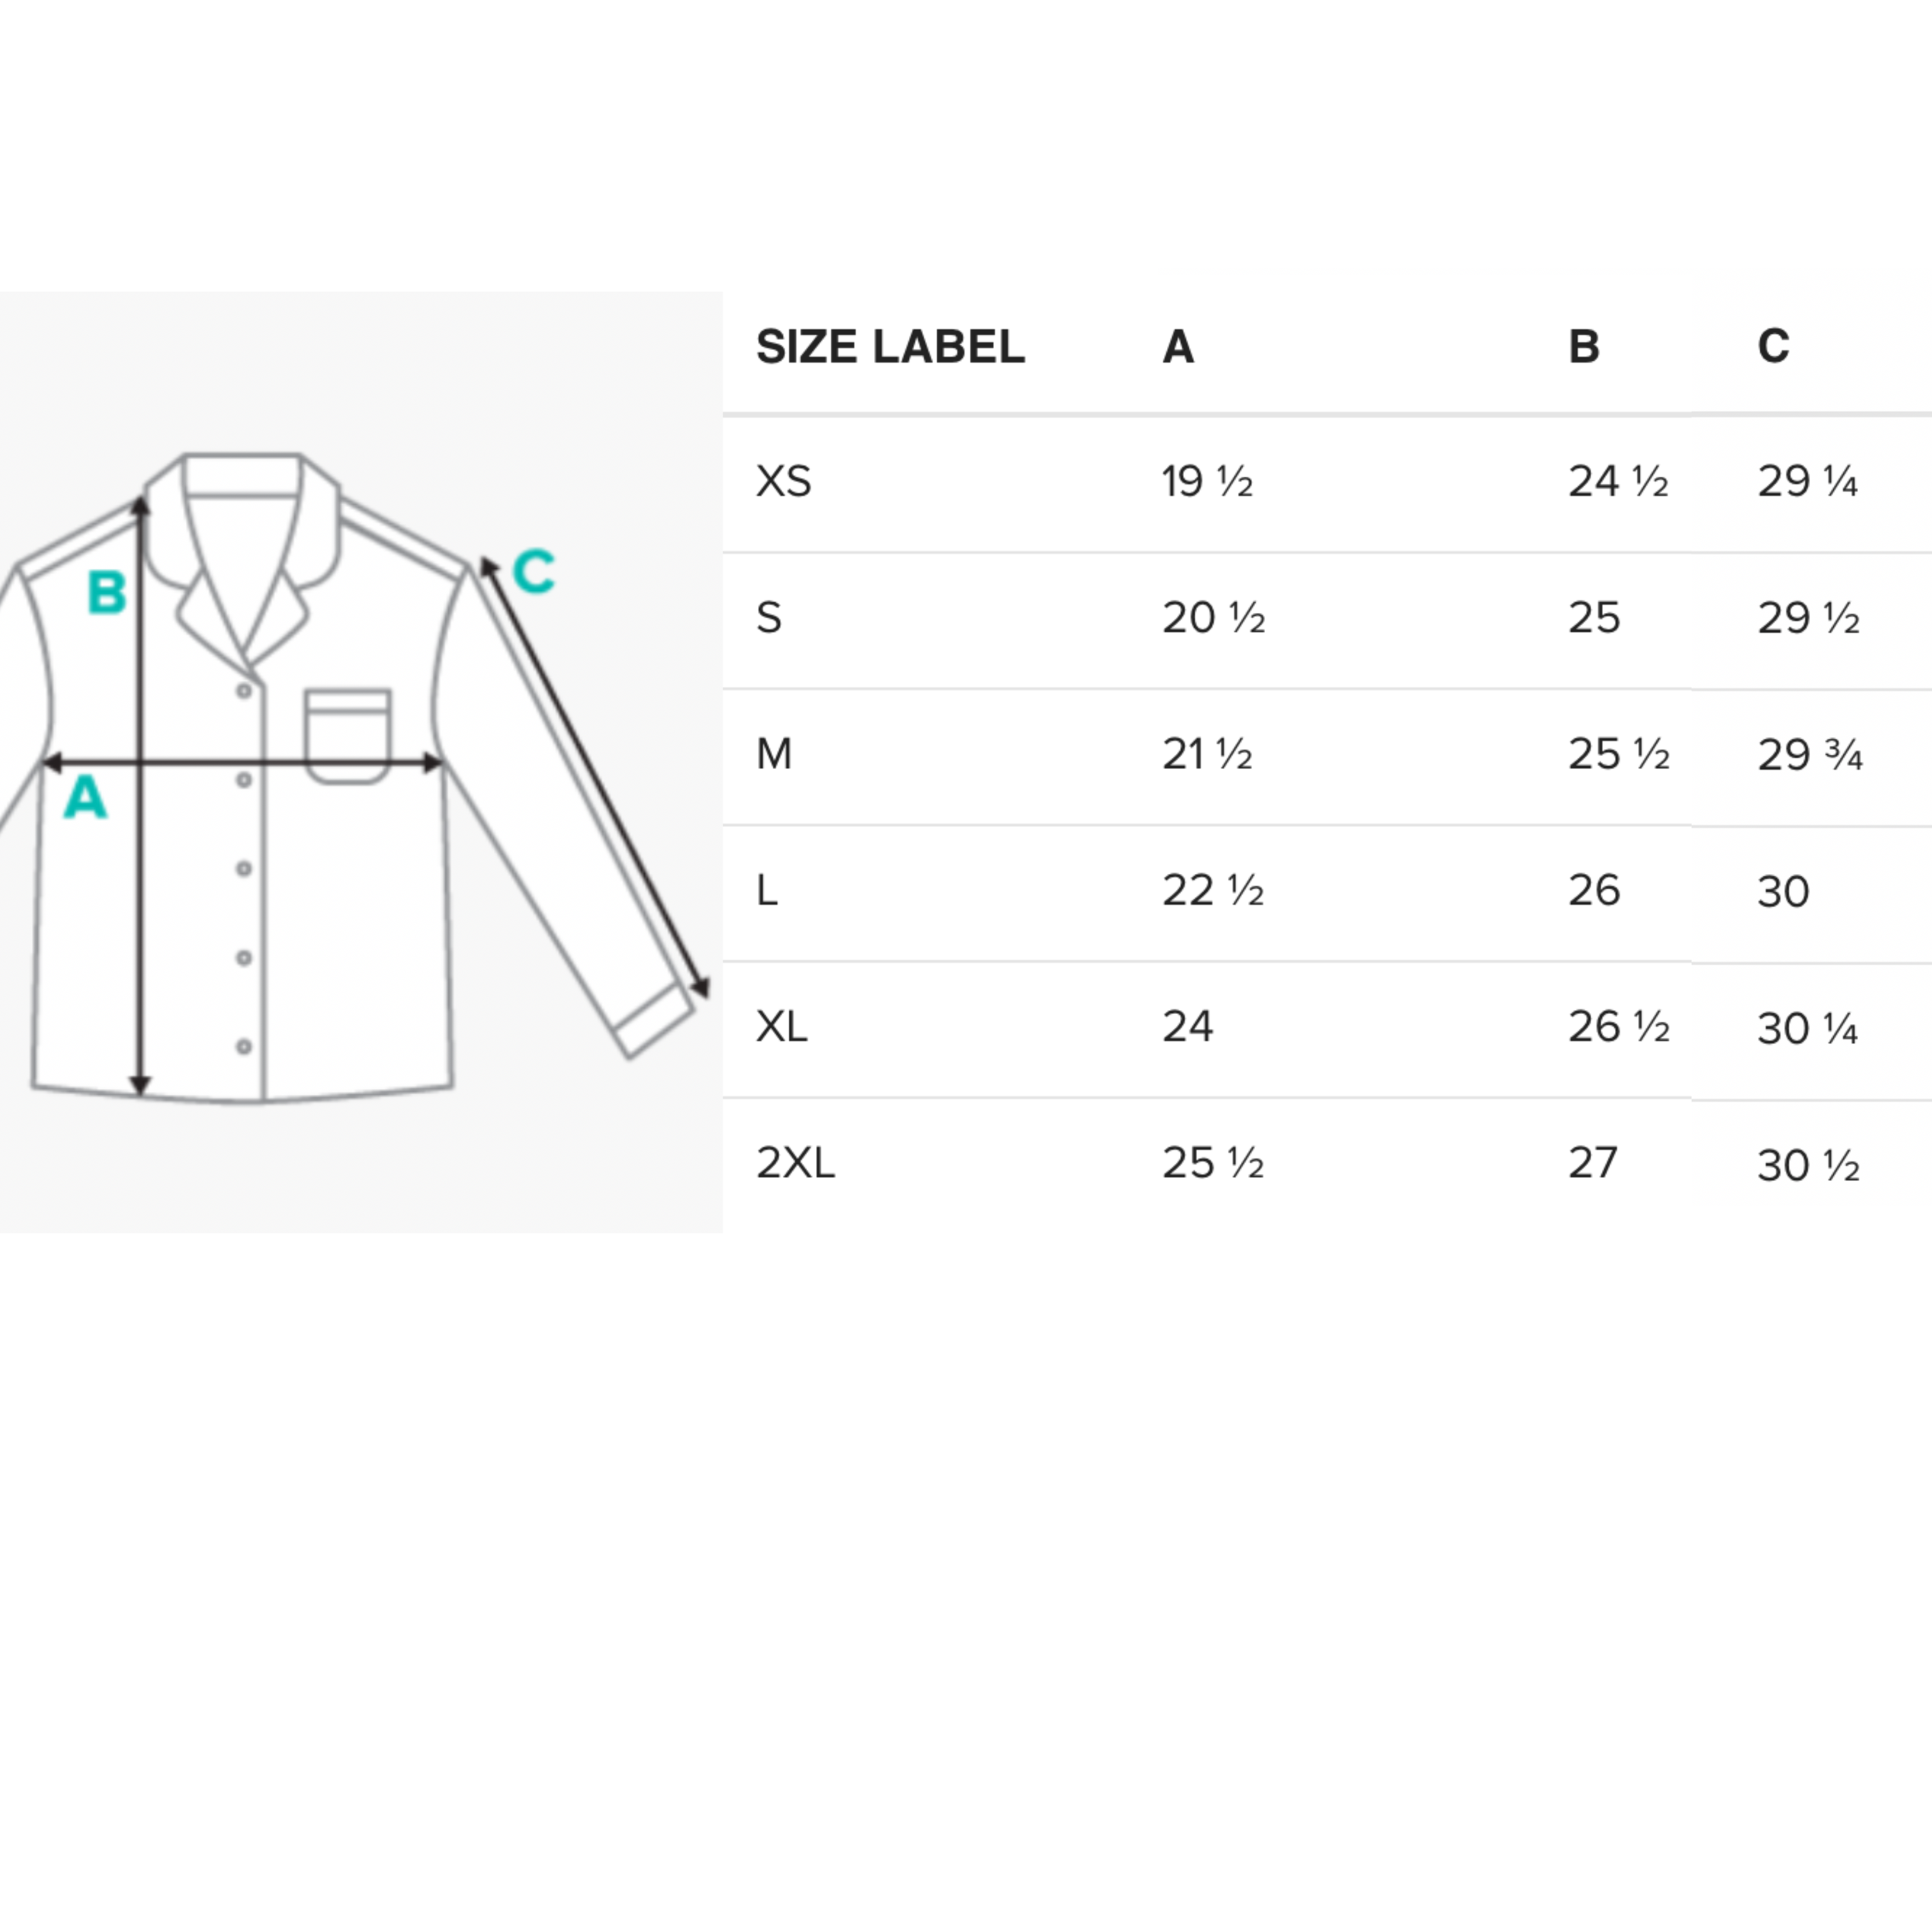Click the XS size row label
Image resolution: width=1932 pixels, height=1932 pixels.
(783, 481)
